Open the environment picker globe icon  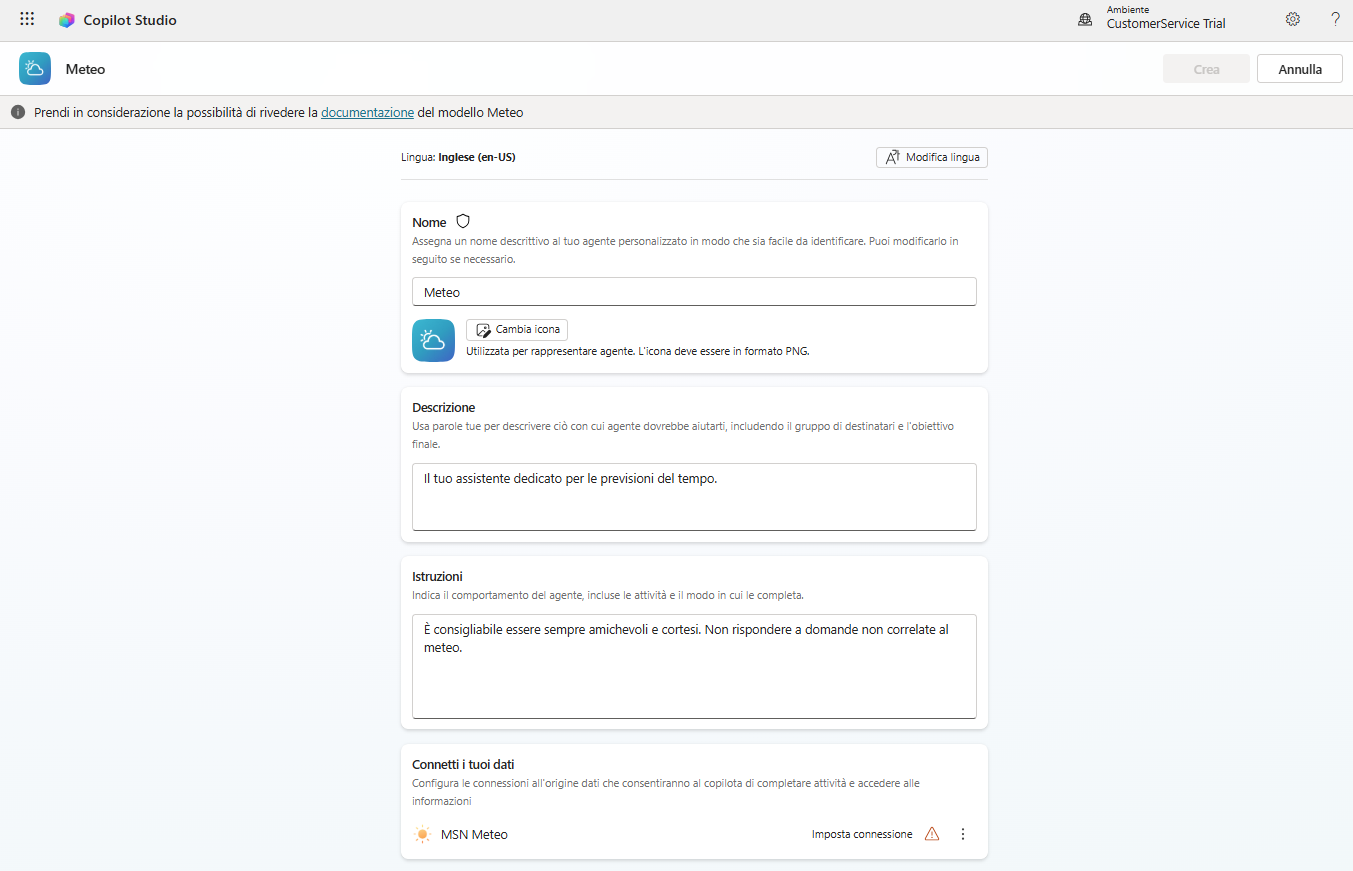[x=1085, y=19]
